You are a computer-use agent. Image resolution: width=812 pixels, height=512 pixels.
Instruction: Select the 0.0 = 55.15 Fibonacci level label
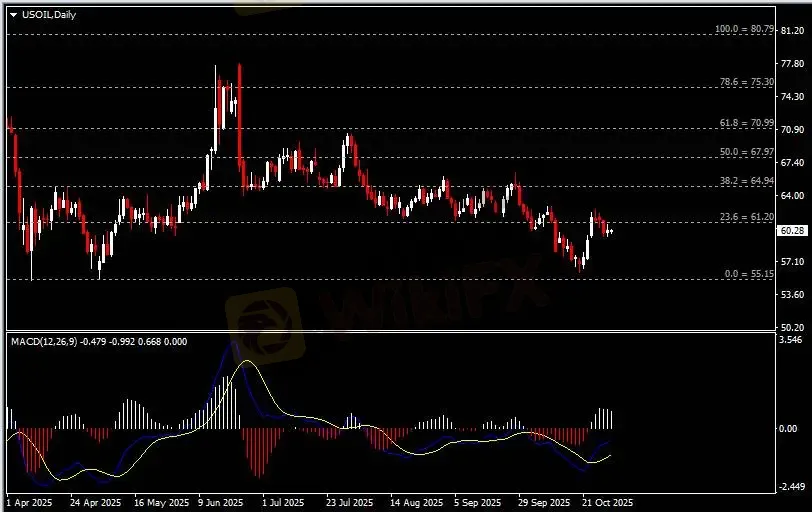click(x=749, y=274)
